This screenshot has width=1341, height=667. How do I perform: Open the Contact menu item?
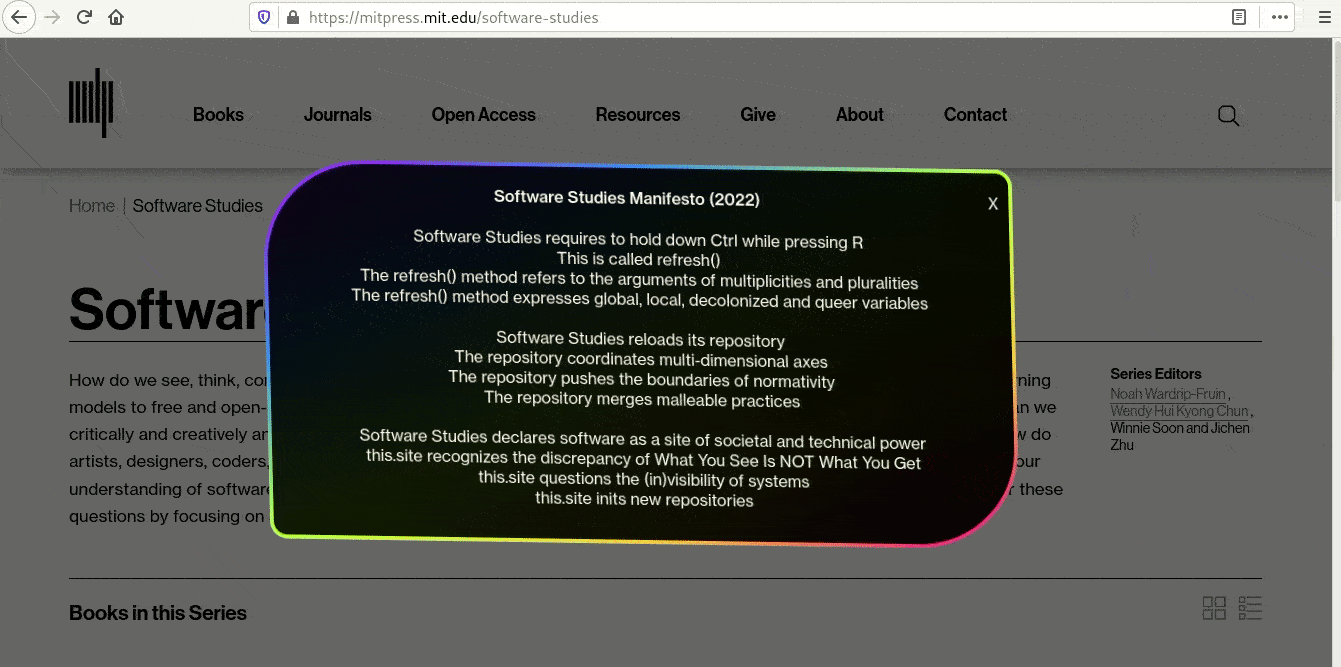tap(975, 115)
